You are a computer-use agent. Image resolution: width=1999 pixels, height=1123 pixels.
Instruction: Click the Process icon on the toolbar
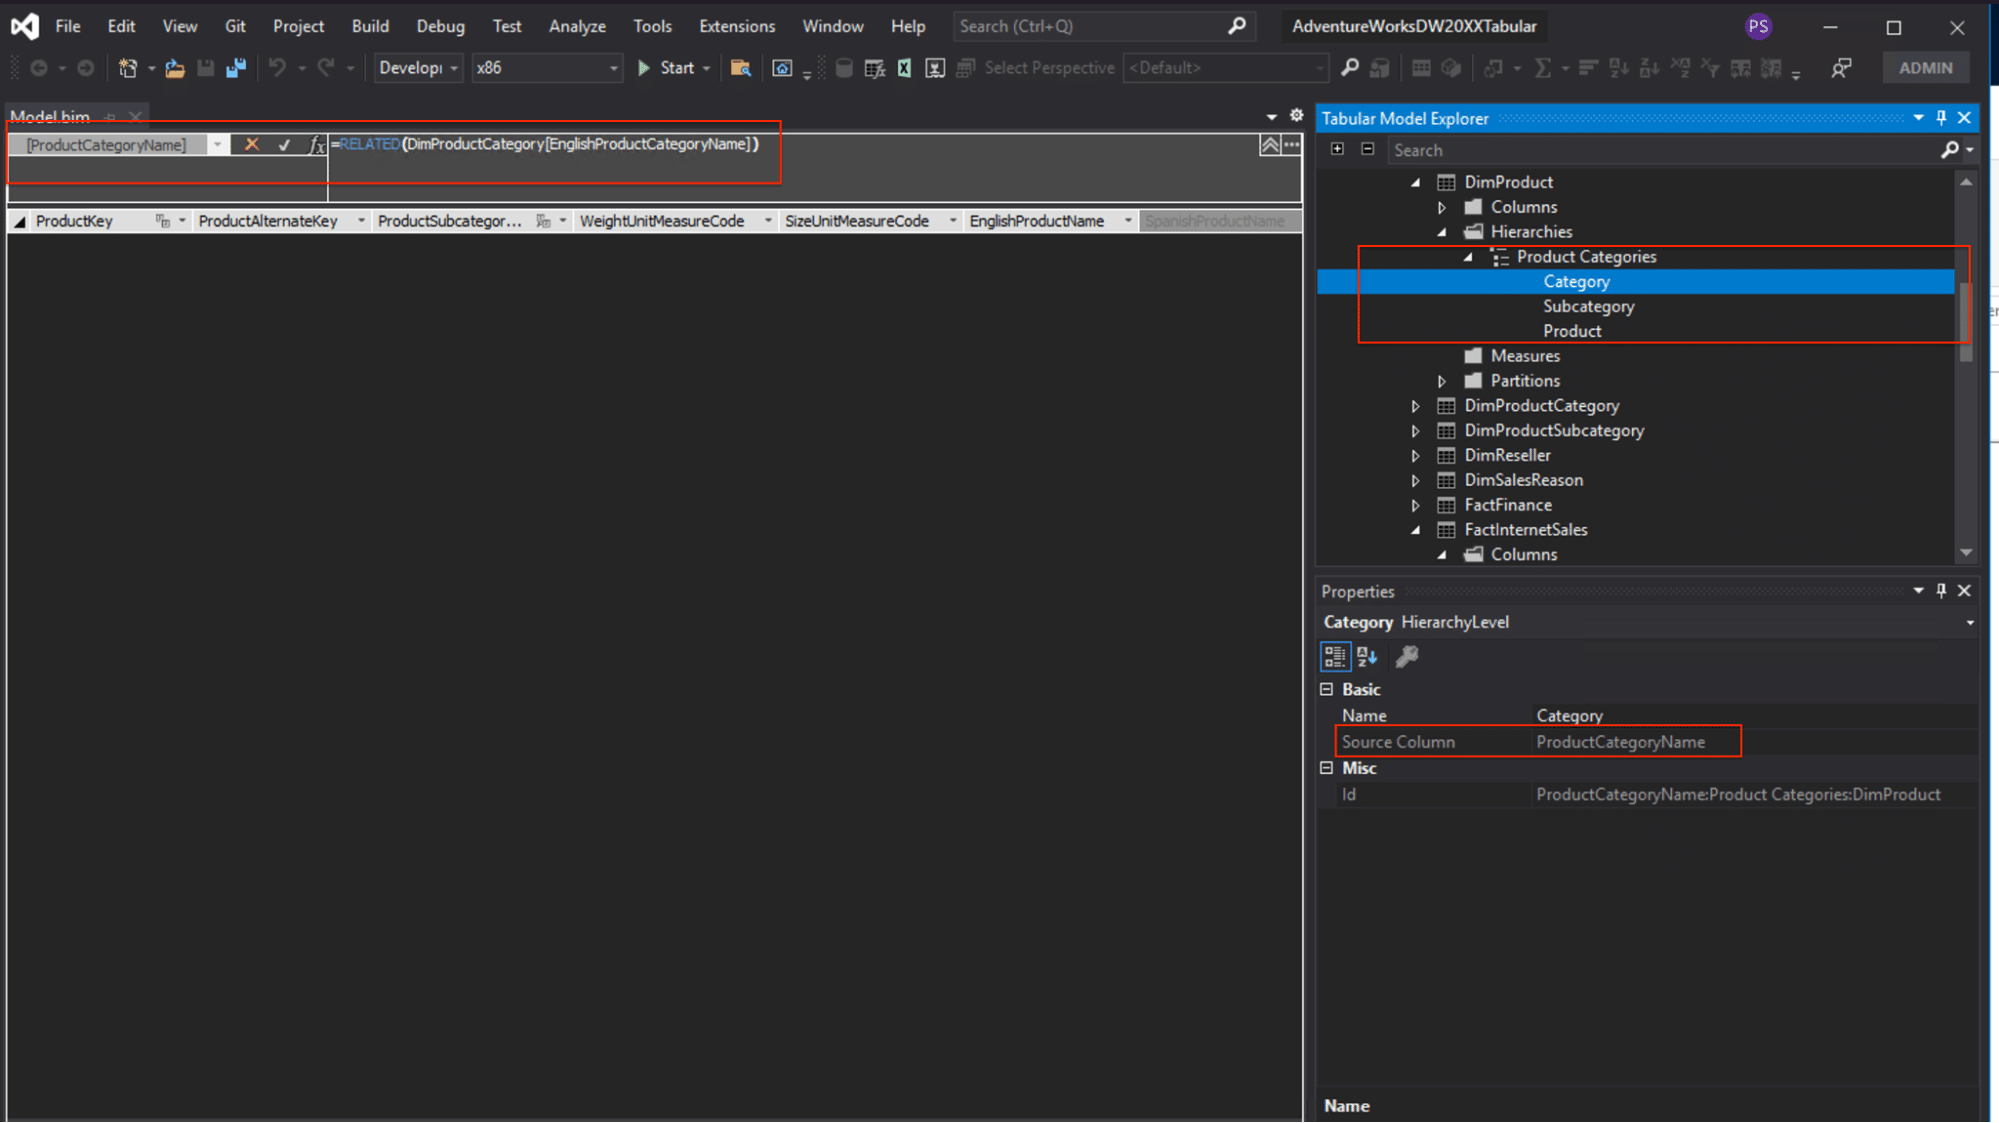click(935, 68)
